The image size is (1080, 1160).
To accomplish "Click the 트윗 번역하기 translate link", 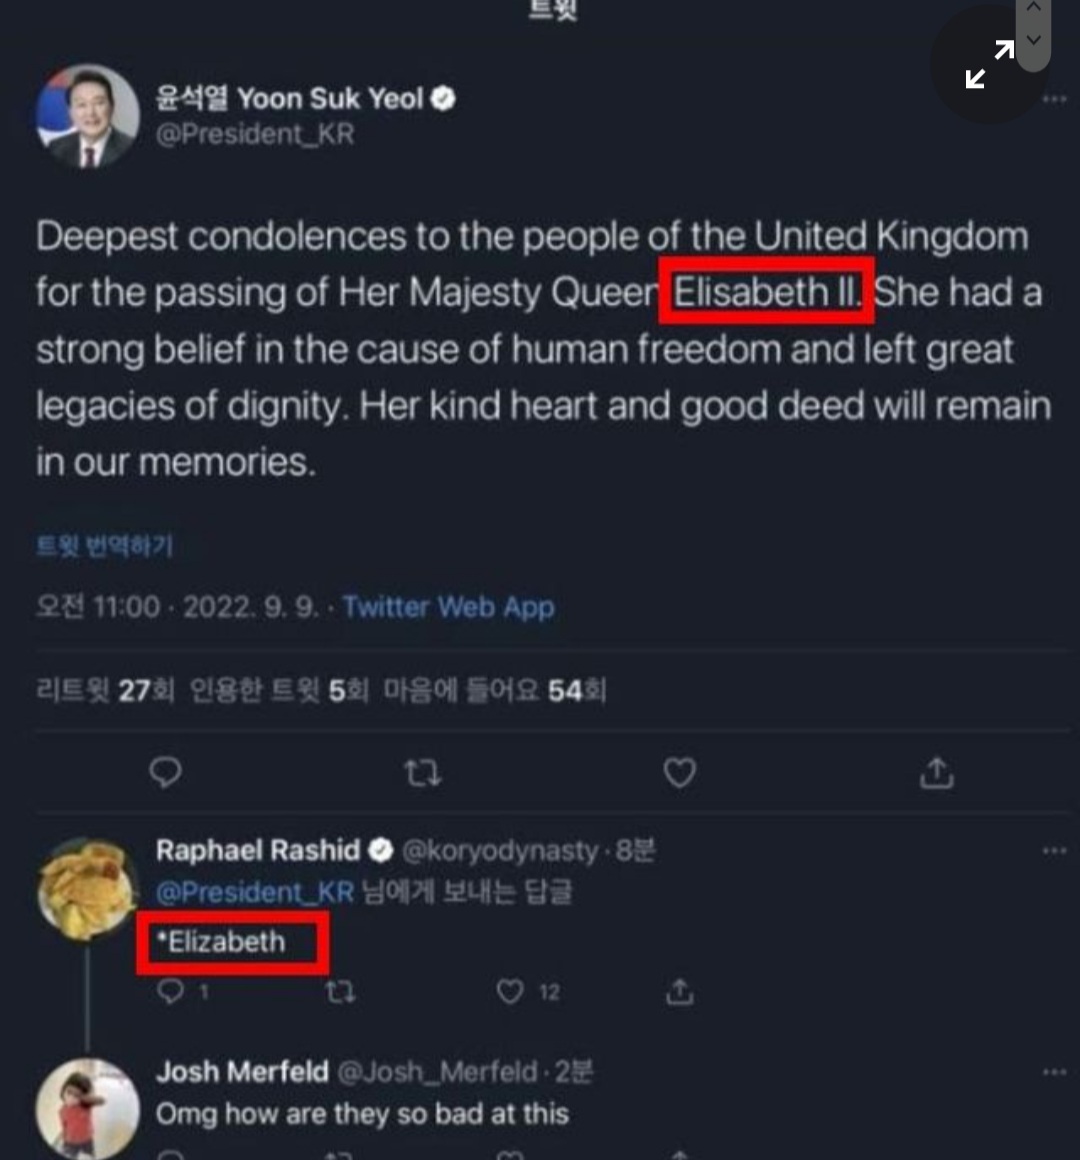I will 105,546.
